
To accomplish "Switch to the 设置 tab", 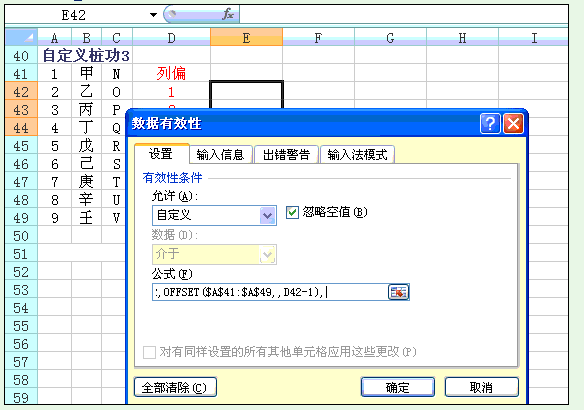I will 161,154.
